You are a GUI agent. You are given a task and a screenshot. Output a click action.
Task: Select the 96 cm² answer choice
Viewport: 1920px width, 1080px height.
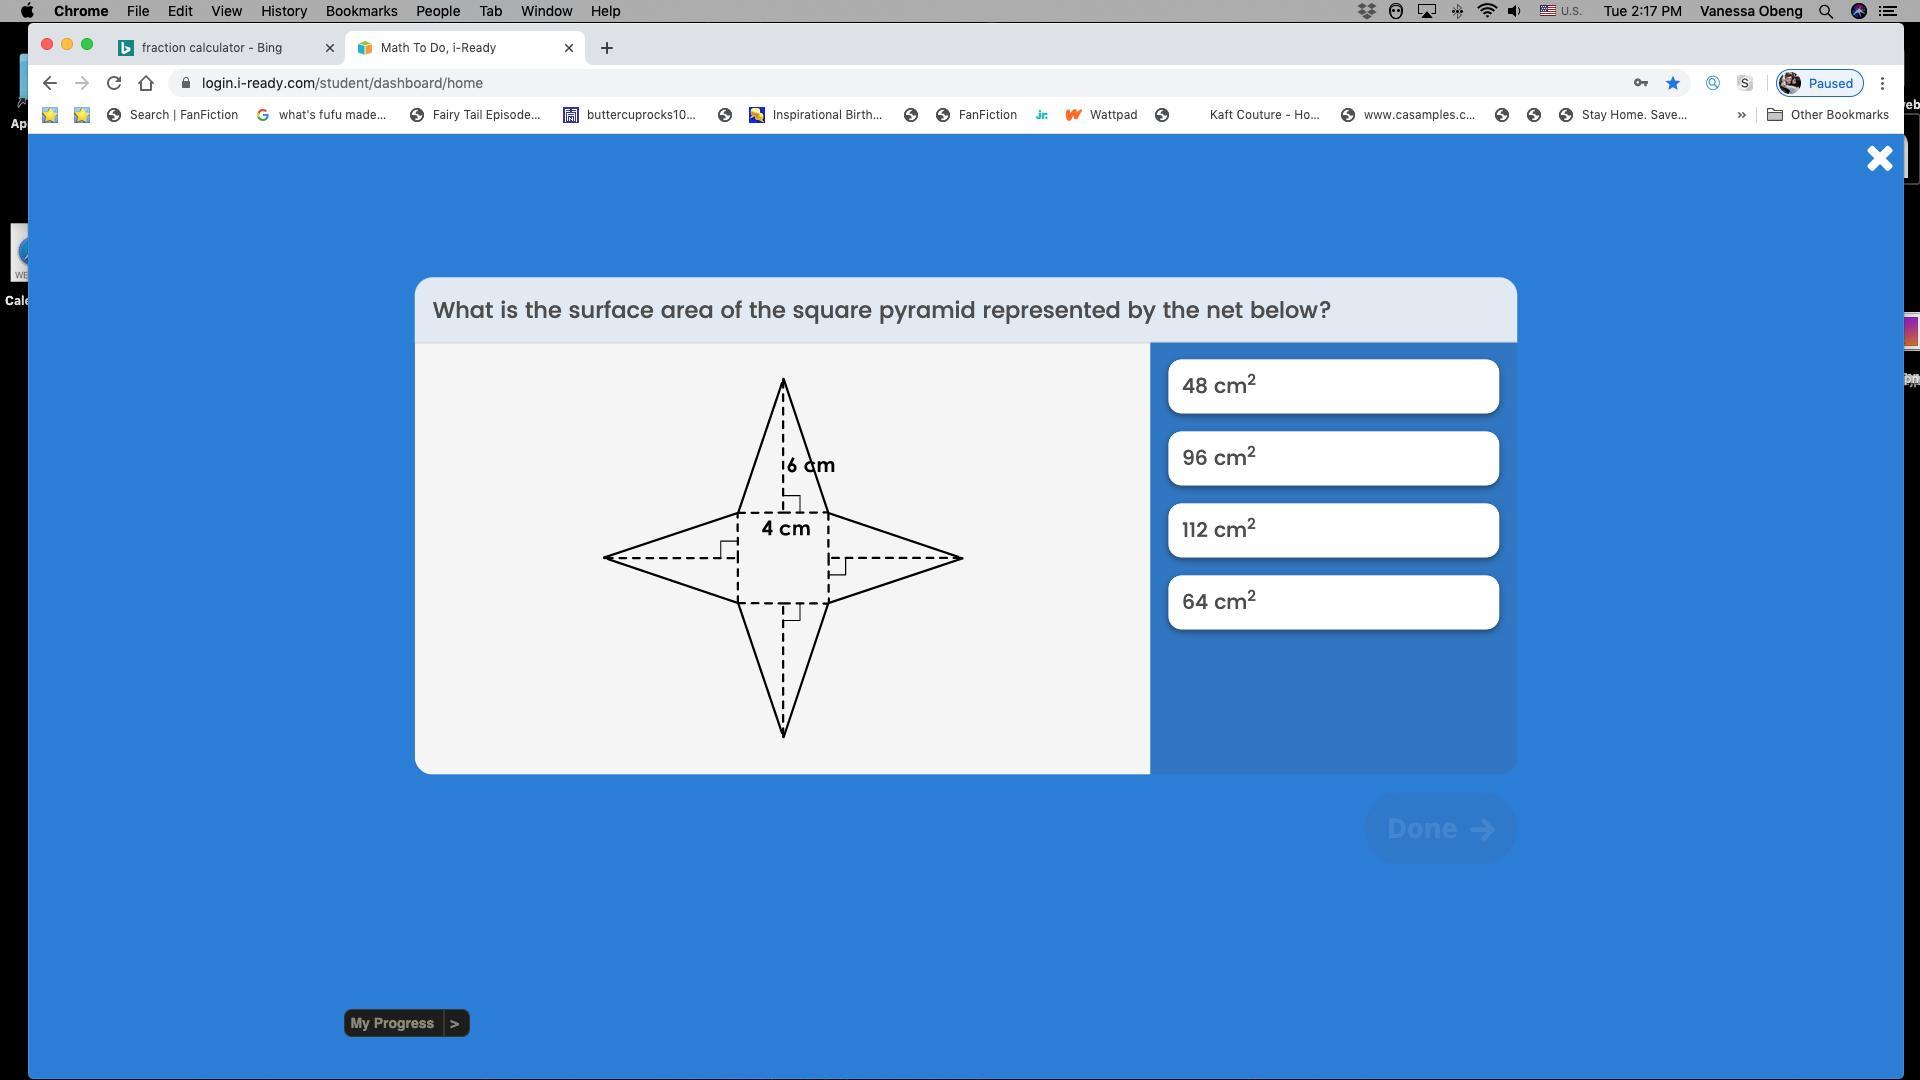click(1332, 458)
